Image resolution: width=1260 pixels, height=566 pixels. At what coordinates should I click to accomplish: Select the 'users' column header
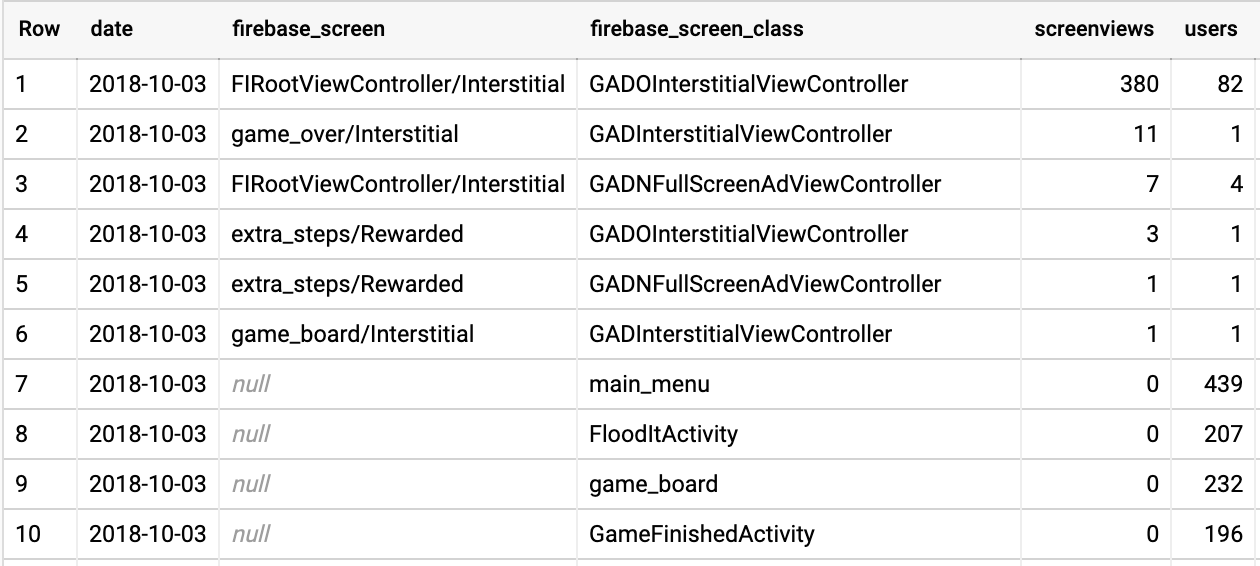click(x=1211, y=29)
